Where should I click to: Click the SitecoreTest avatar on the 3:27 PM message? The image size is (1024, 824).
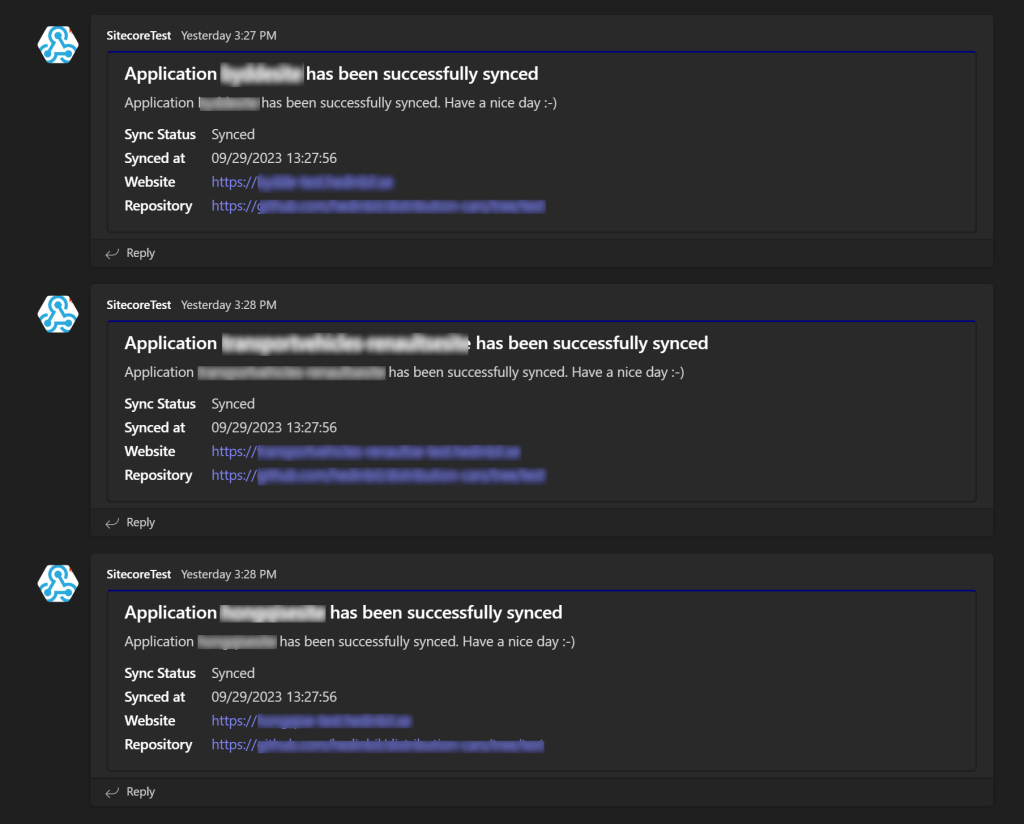click(x=58, y=45)
